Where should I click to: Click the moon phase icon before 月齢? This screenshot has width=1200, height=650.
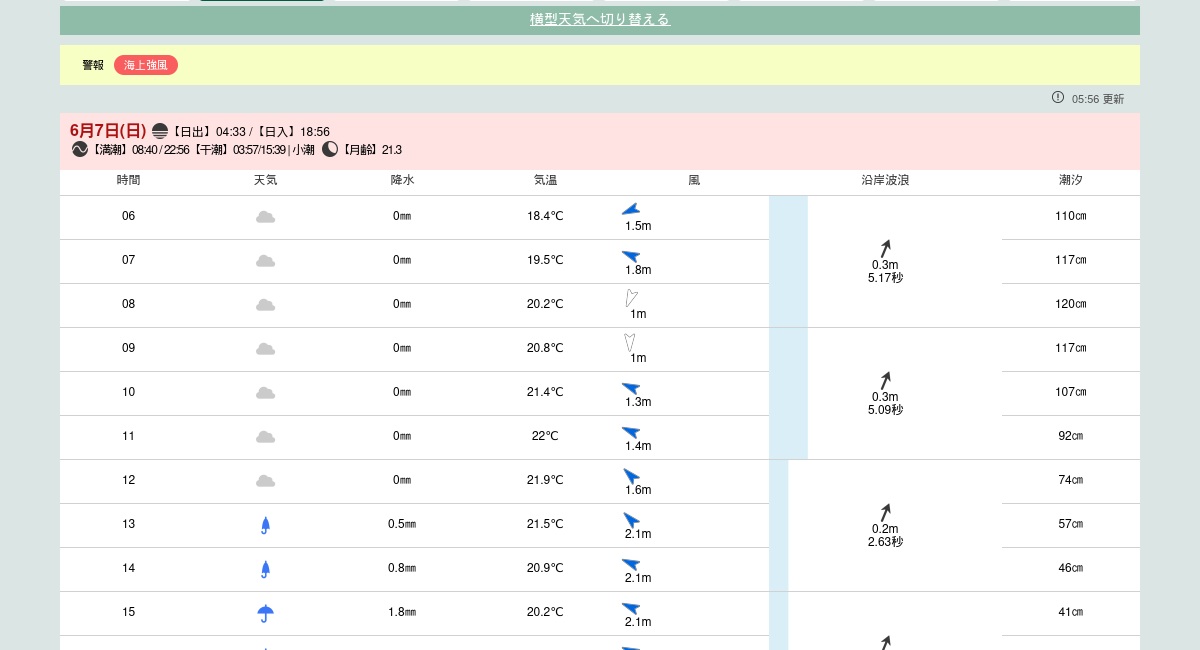click(x=330, y=149)
